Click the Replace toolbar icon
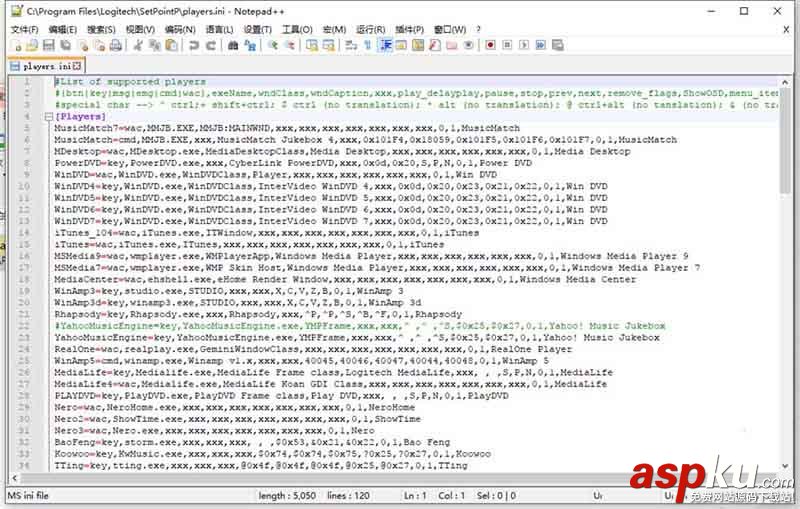Image resolution: width=800 pixels, height=509 pixels. coord(250,45)
